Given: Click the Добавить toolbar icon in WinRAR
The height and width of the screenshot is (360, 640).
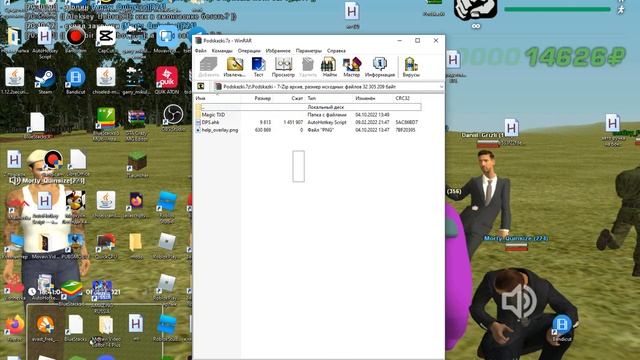Looking at the screenshot, I should pyautogui.click(x=209, y=67).
